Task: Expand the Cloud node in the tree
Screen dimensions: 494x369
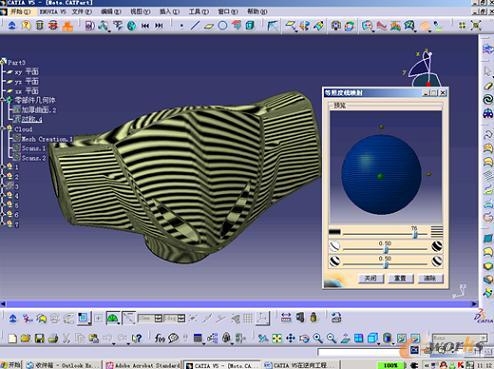Action: (x=3, y=128)
